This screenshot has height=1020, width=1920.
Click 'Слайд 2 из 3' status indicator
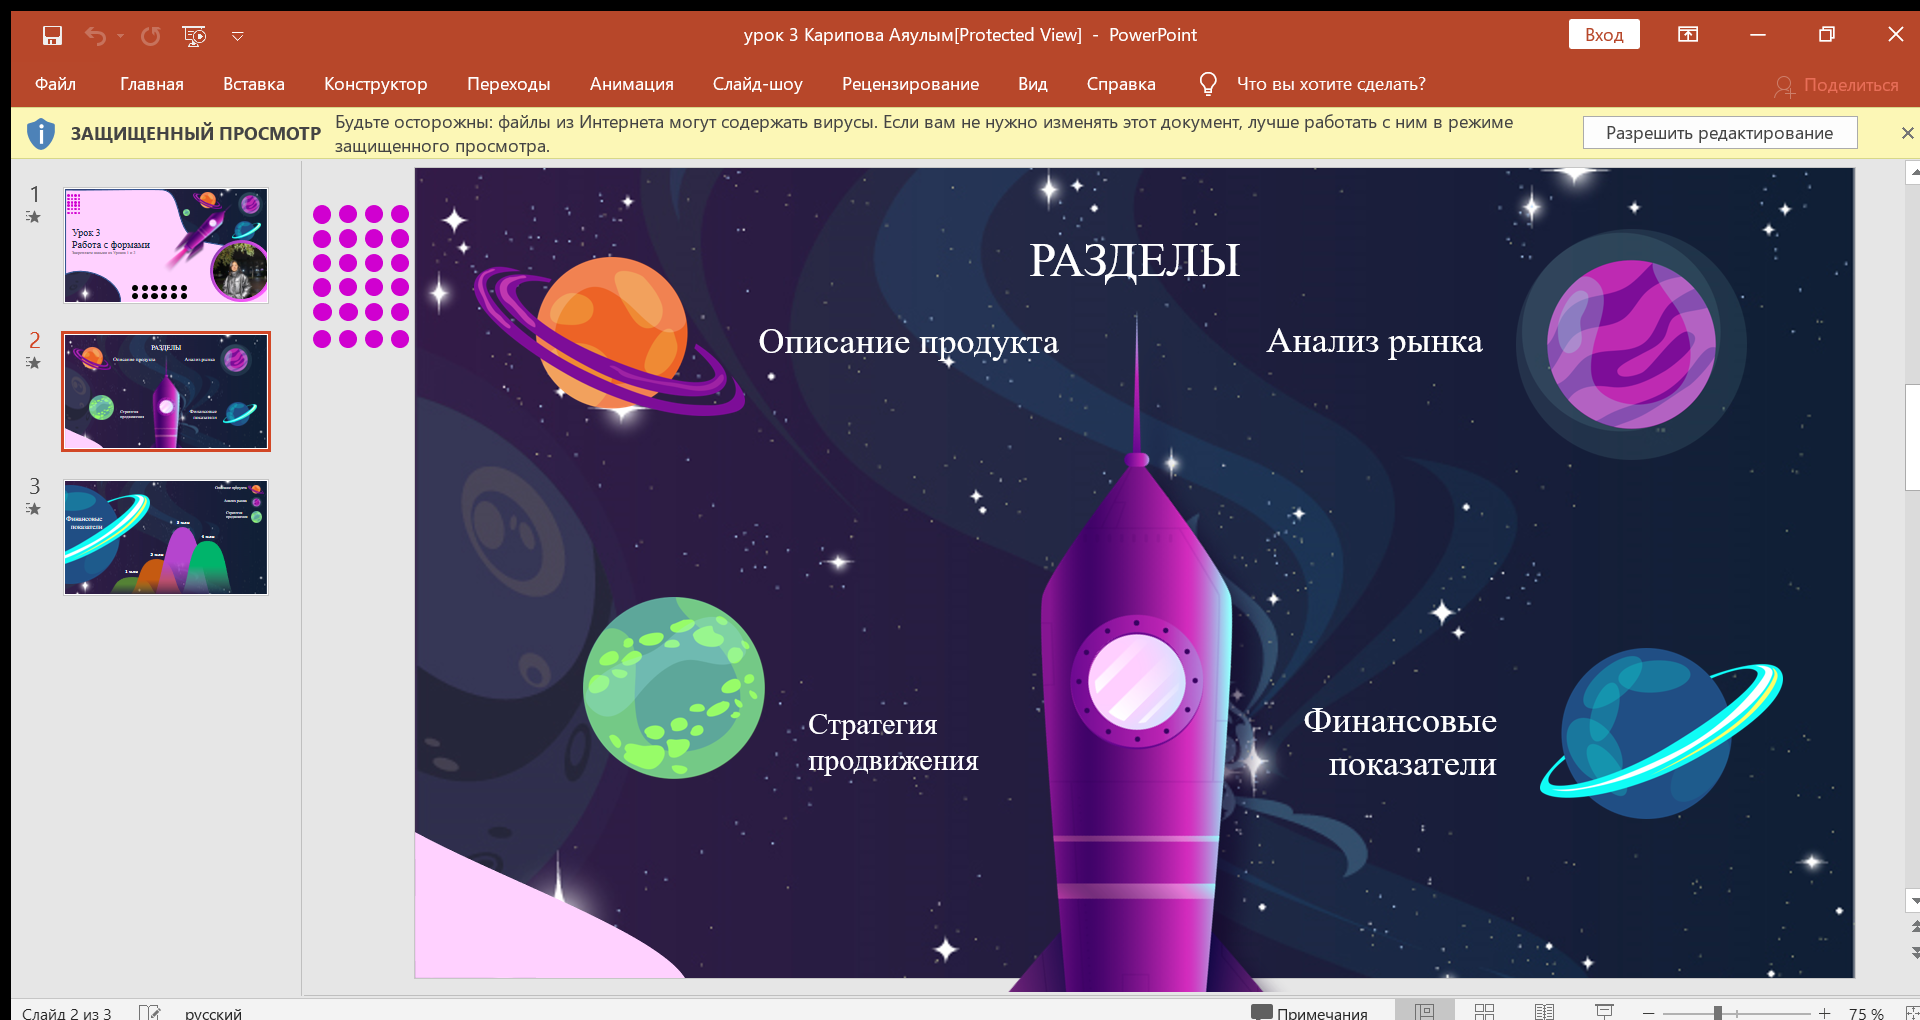pos(67,1013)
